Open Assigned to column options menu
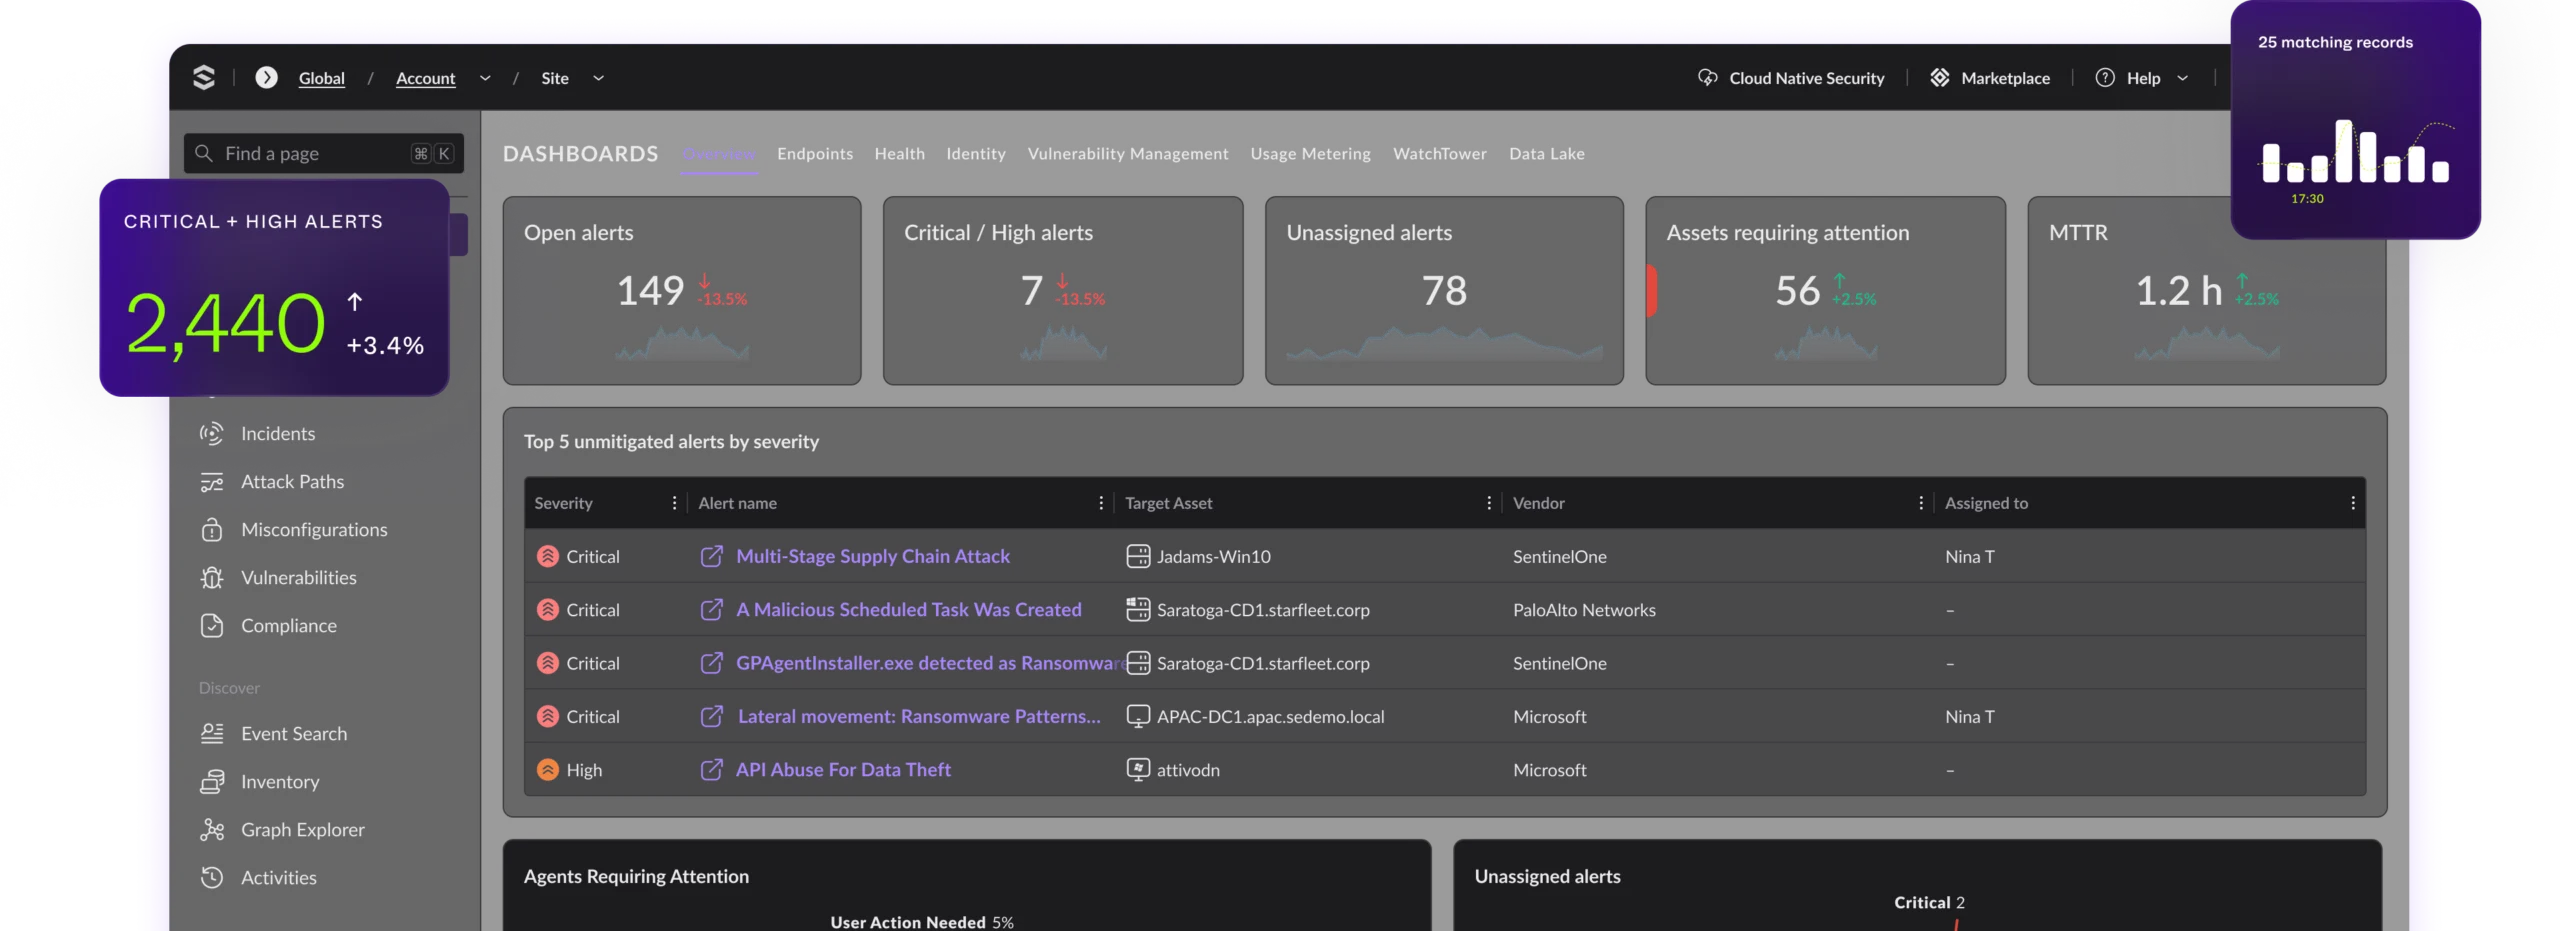 point(2353,503)
